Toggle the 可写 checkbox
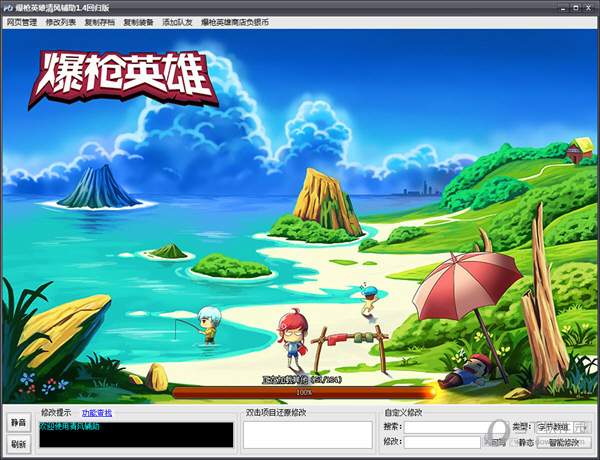Image resolution: width=600 pixels, height=460 pixels. click(486, 442)
